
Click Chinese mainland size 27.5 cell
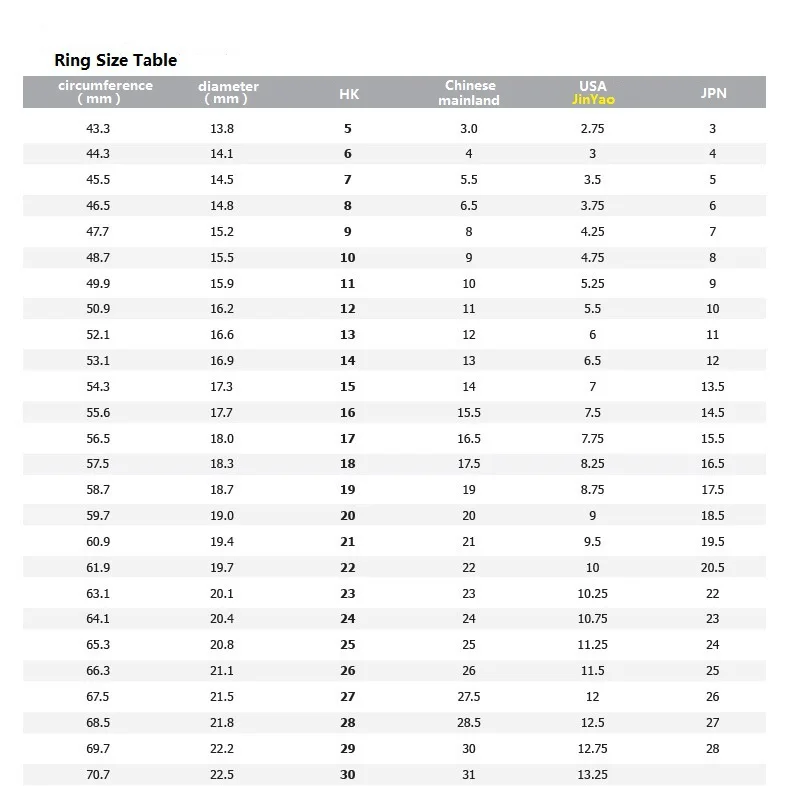469,696
